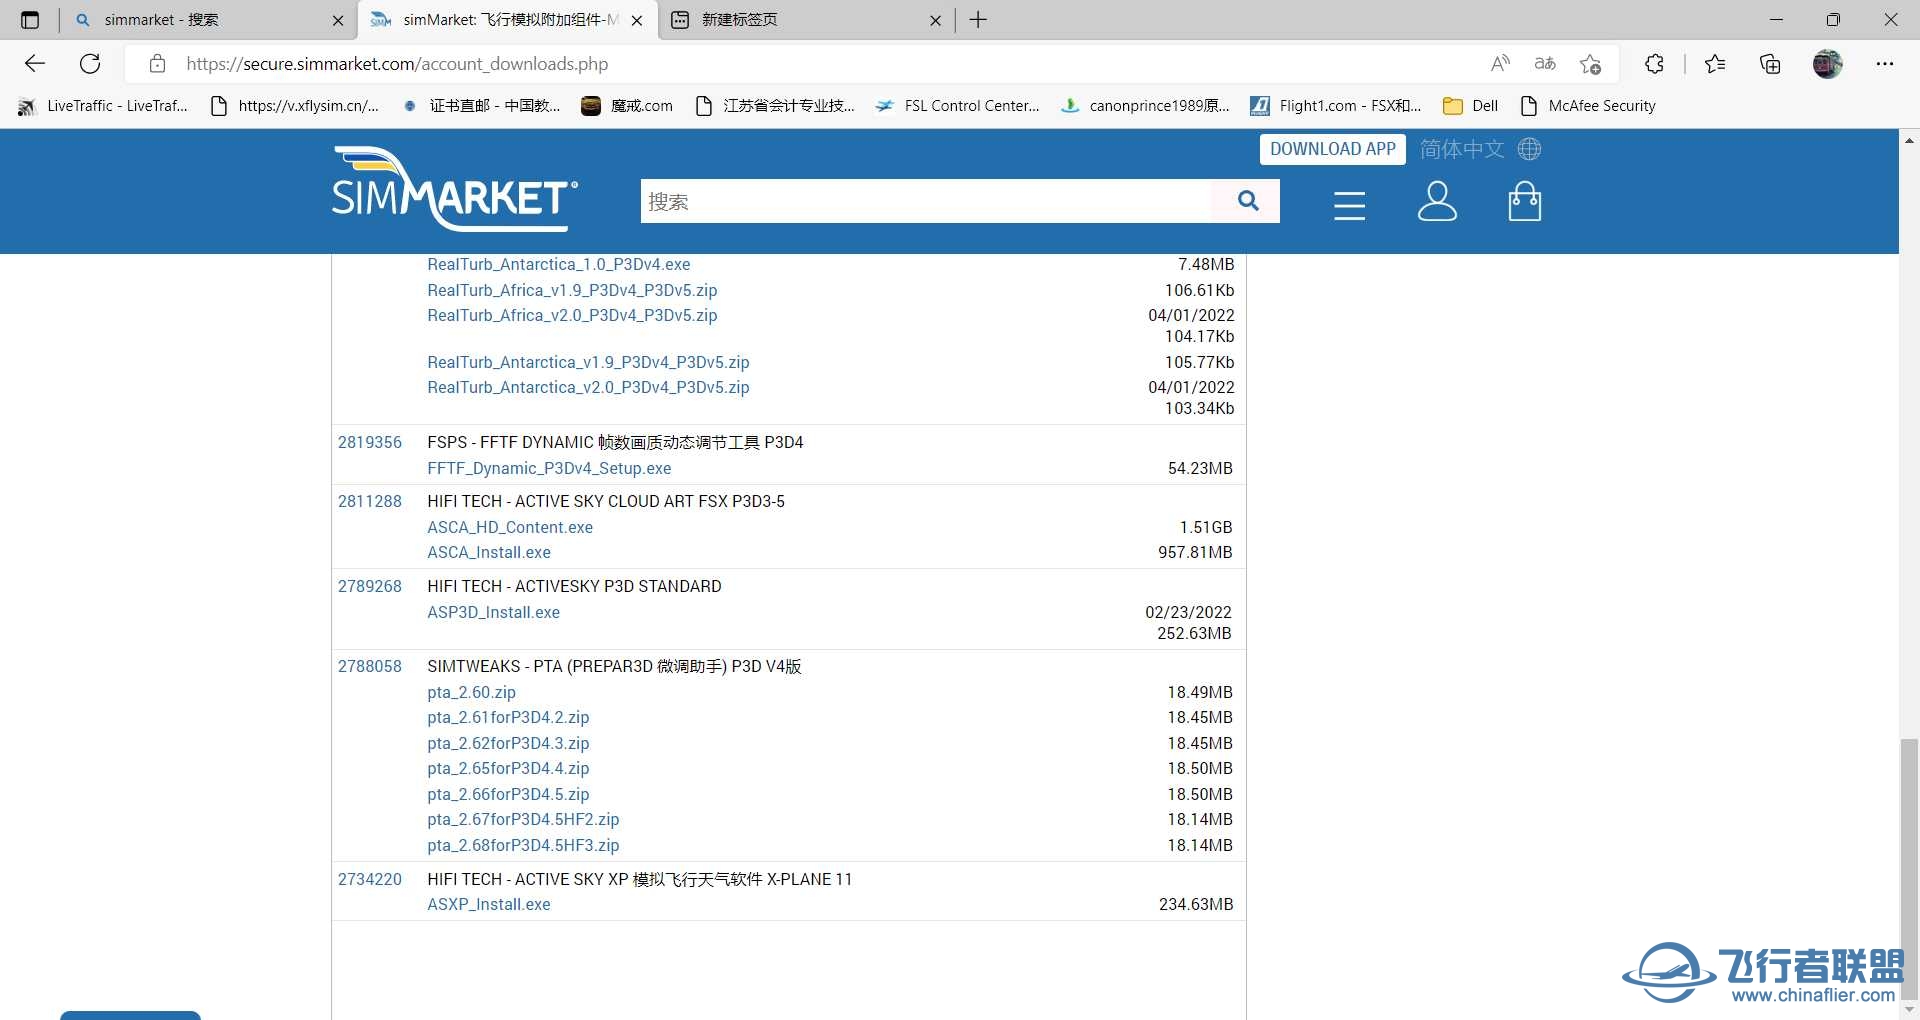Open the browser extensions icon

pyautogui.click(x=1654, y=64)
